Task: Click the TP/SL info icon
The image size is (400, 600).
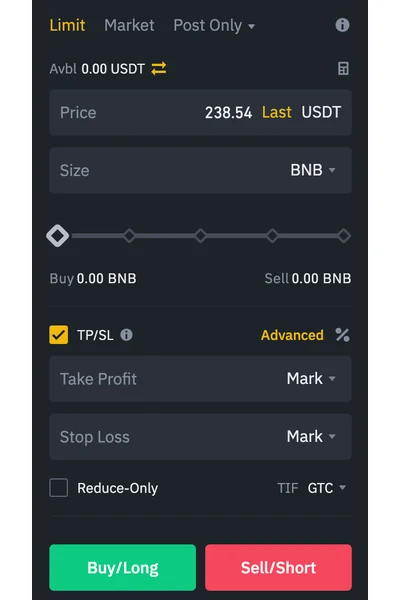Action: 126,335
